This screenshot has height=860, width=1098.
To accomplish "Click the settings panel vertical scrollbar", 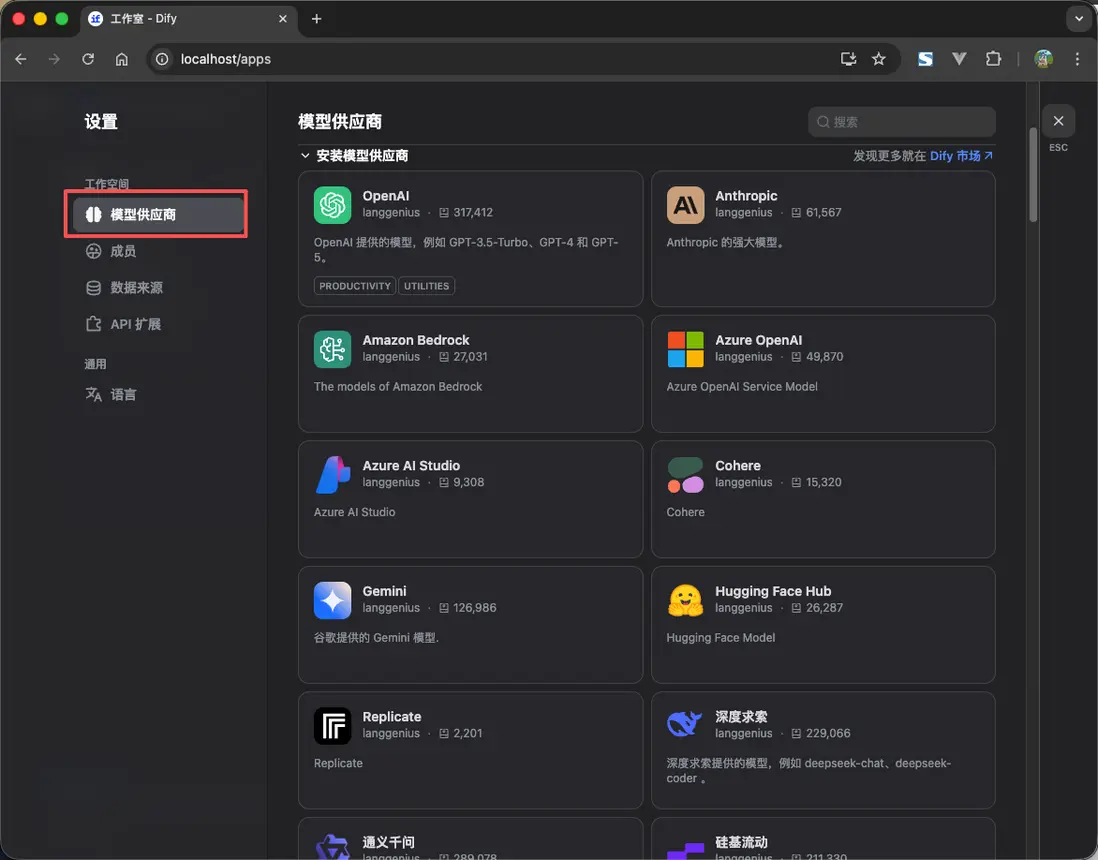I will 1033,174.
